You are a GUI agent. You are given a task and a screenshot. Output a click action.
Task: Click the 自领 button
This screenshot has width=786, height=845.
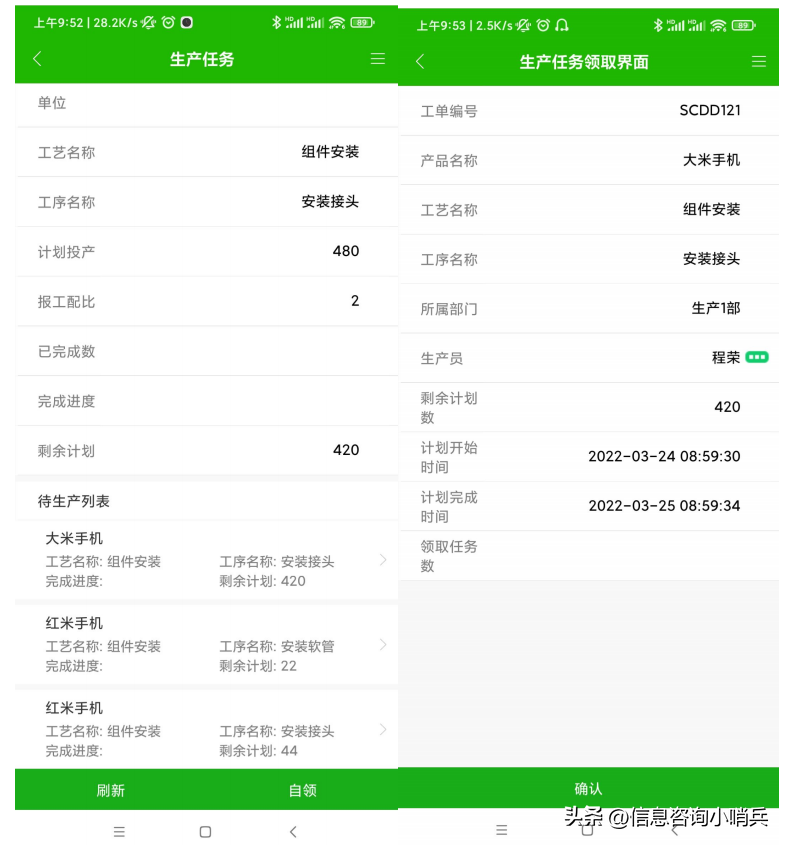[302, 790]
